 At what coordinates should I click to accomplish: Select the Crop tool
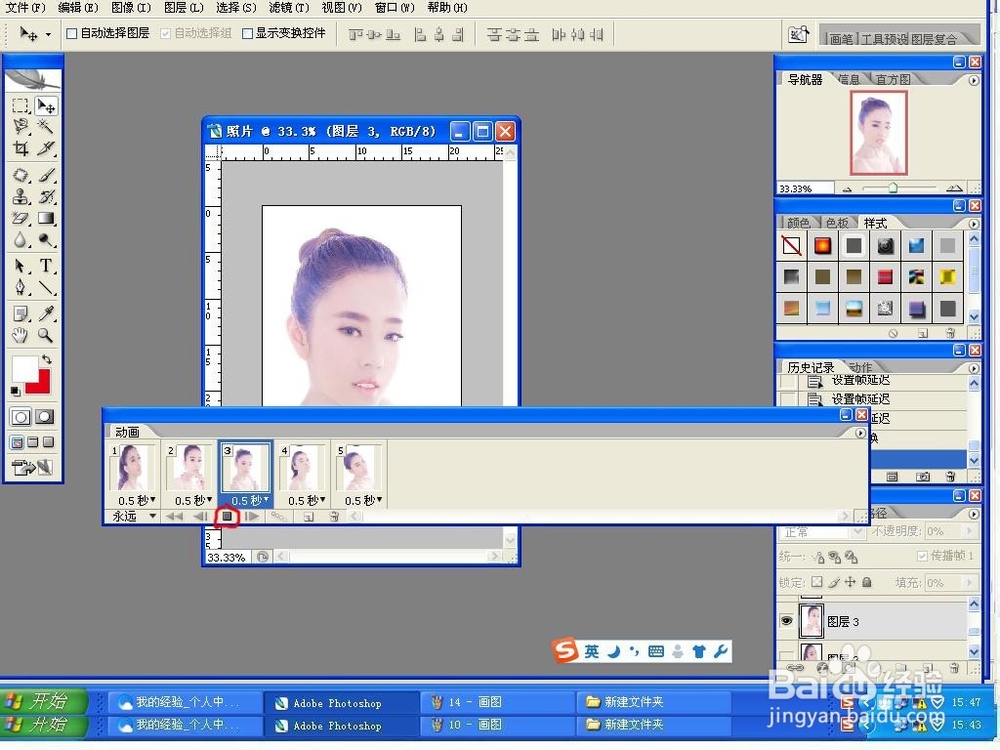20,148
